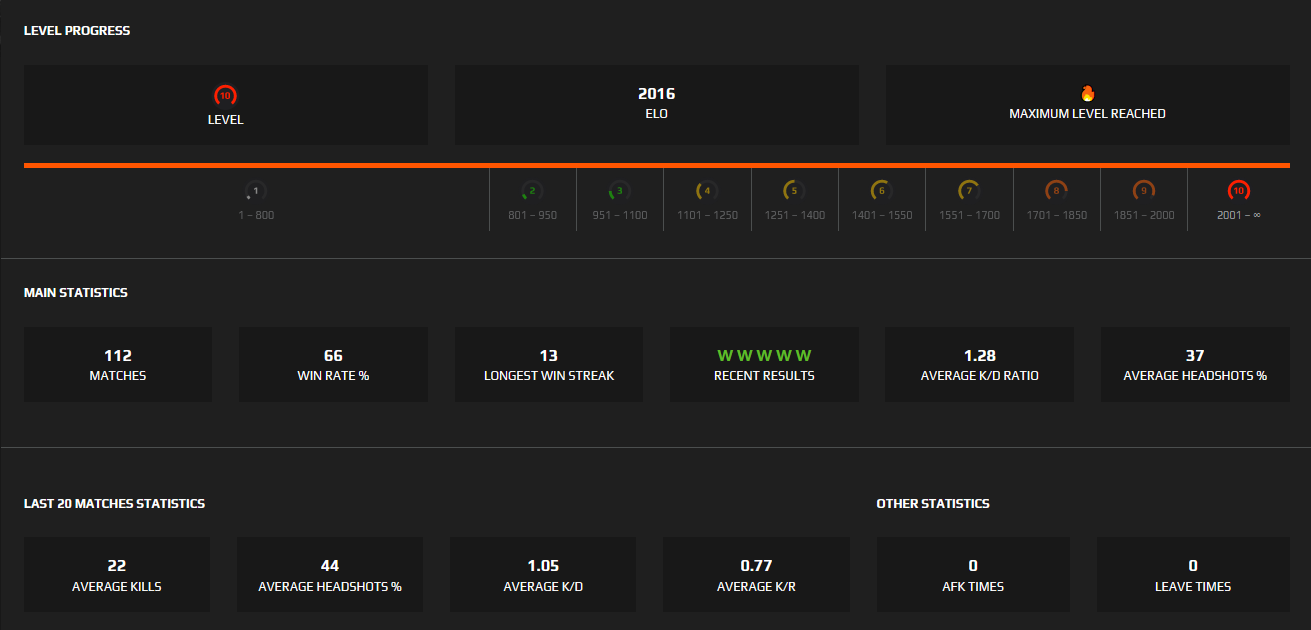The image size is (1311, 630).
Task: Click the level 5 badge (1251–1400)
Action: [794, 188]
